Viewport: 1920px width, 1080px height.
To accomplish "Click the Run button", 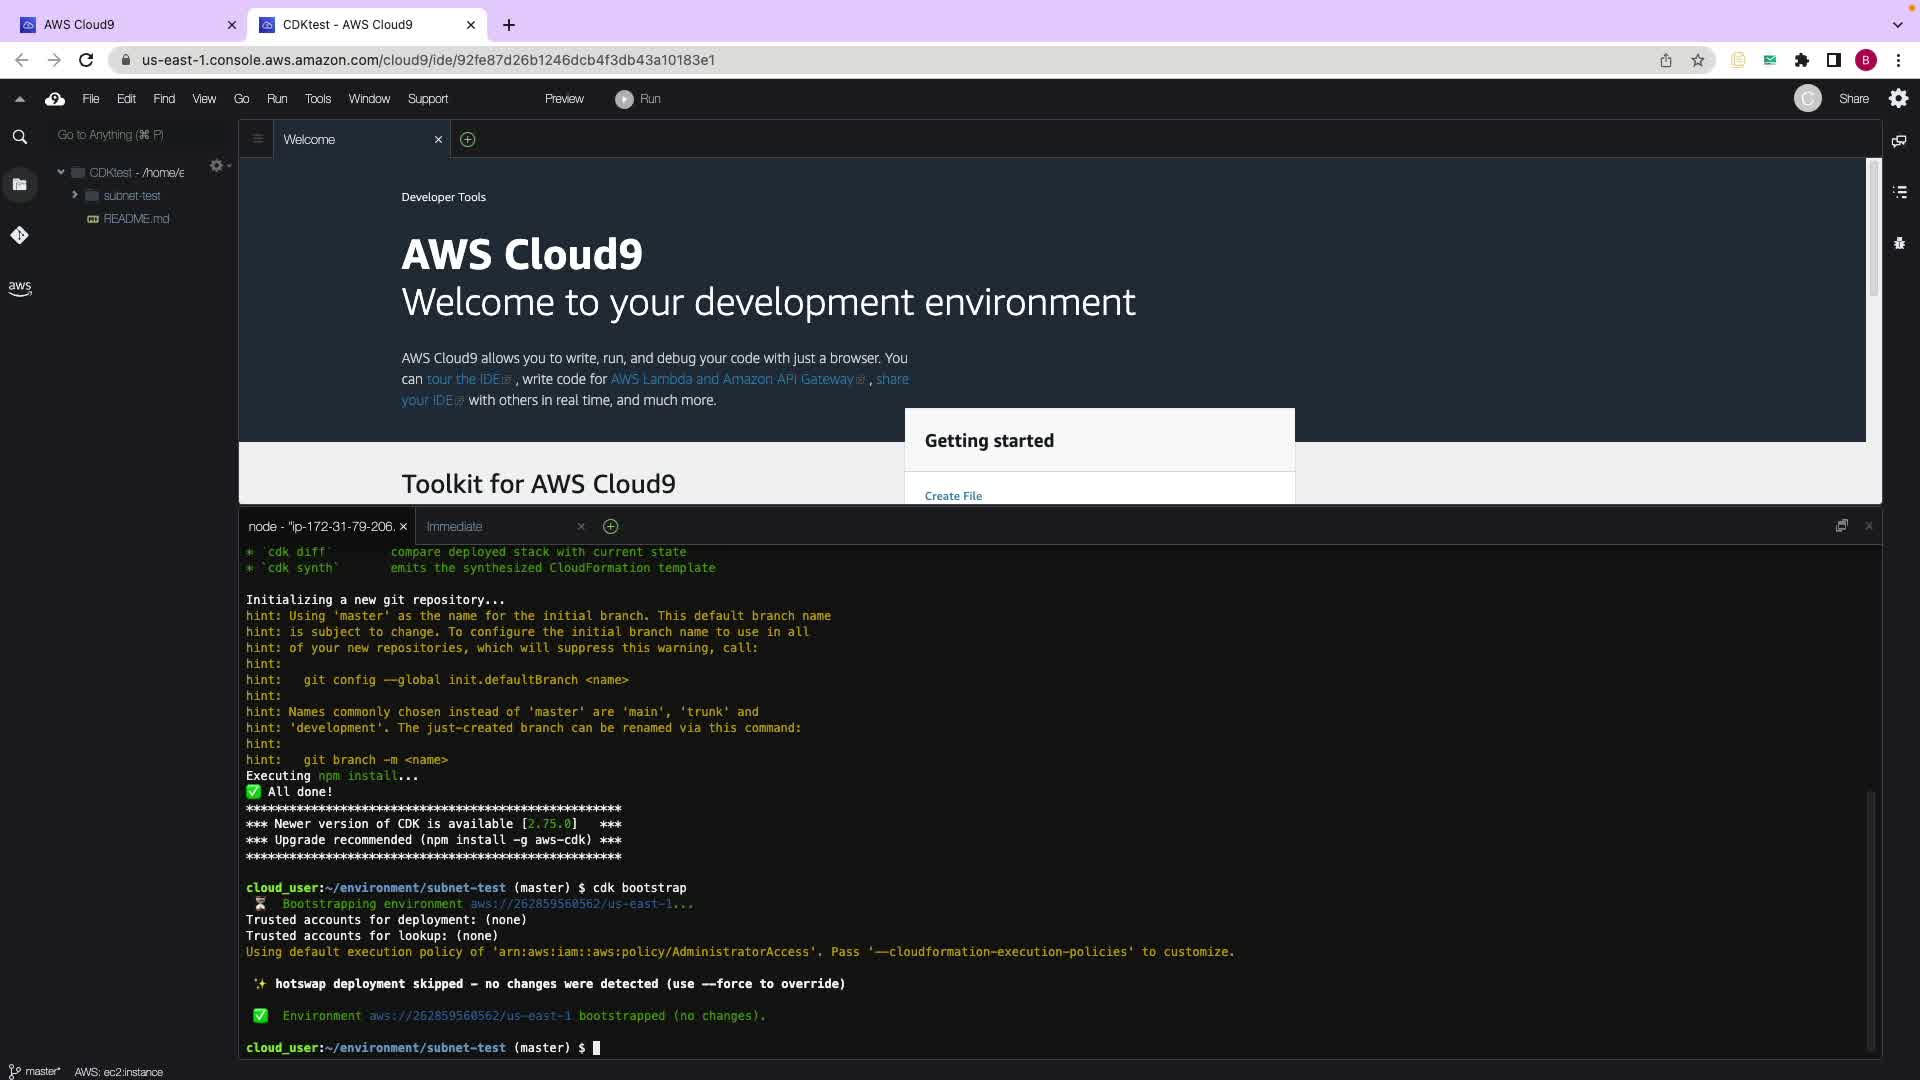I will tap(638, 99).
